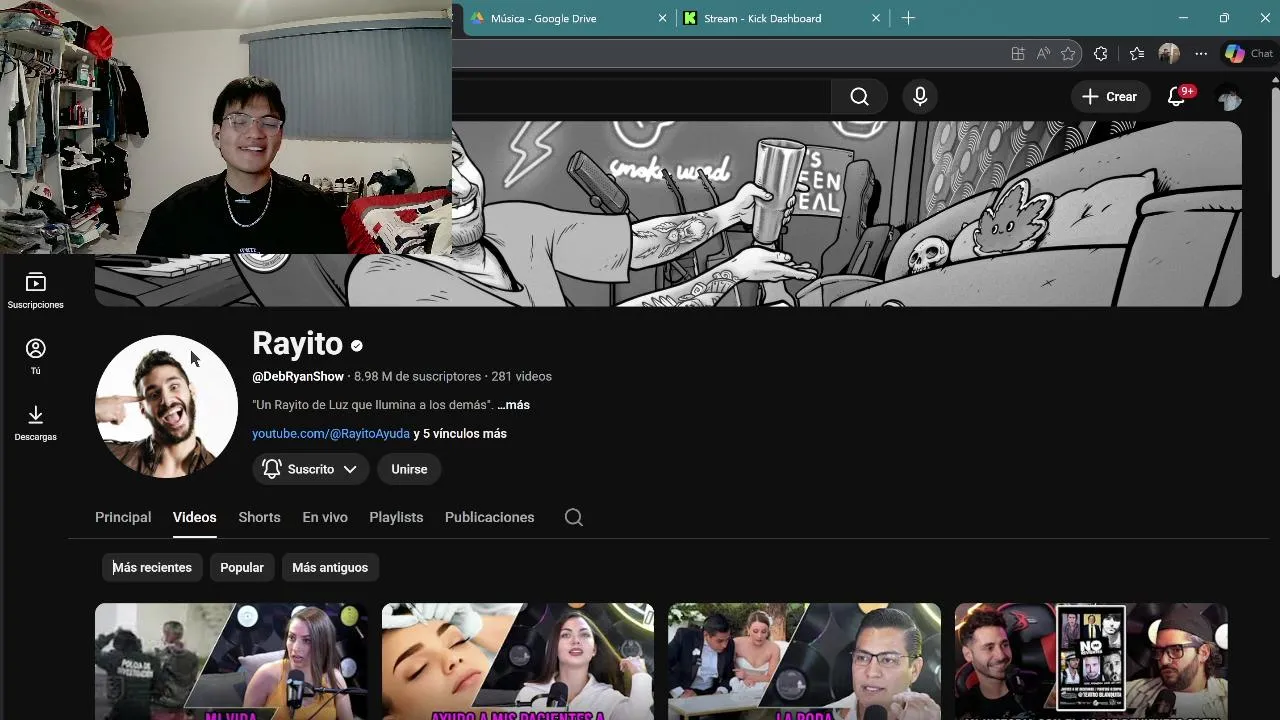Screen dimensions: 1280x720
Task: Select the Videos channel tab
Action: click(x=194, y=517)
